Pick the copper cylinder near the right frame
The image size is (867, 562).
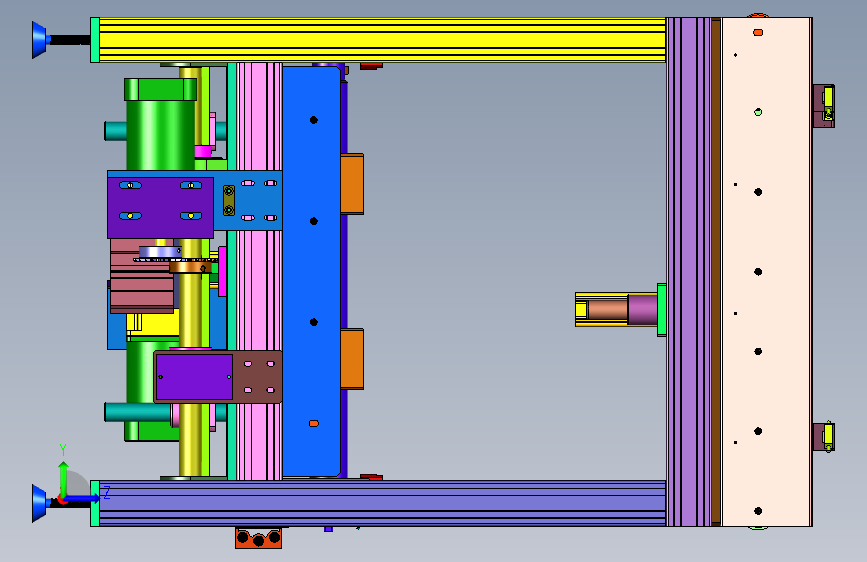[x=607, y=310]
